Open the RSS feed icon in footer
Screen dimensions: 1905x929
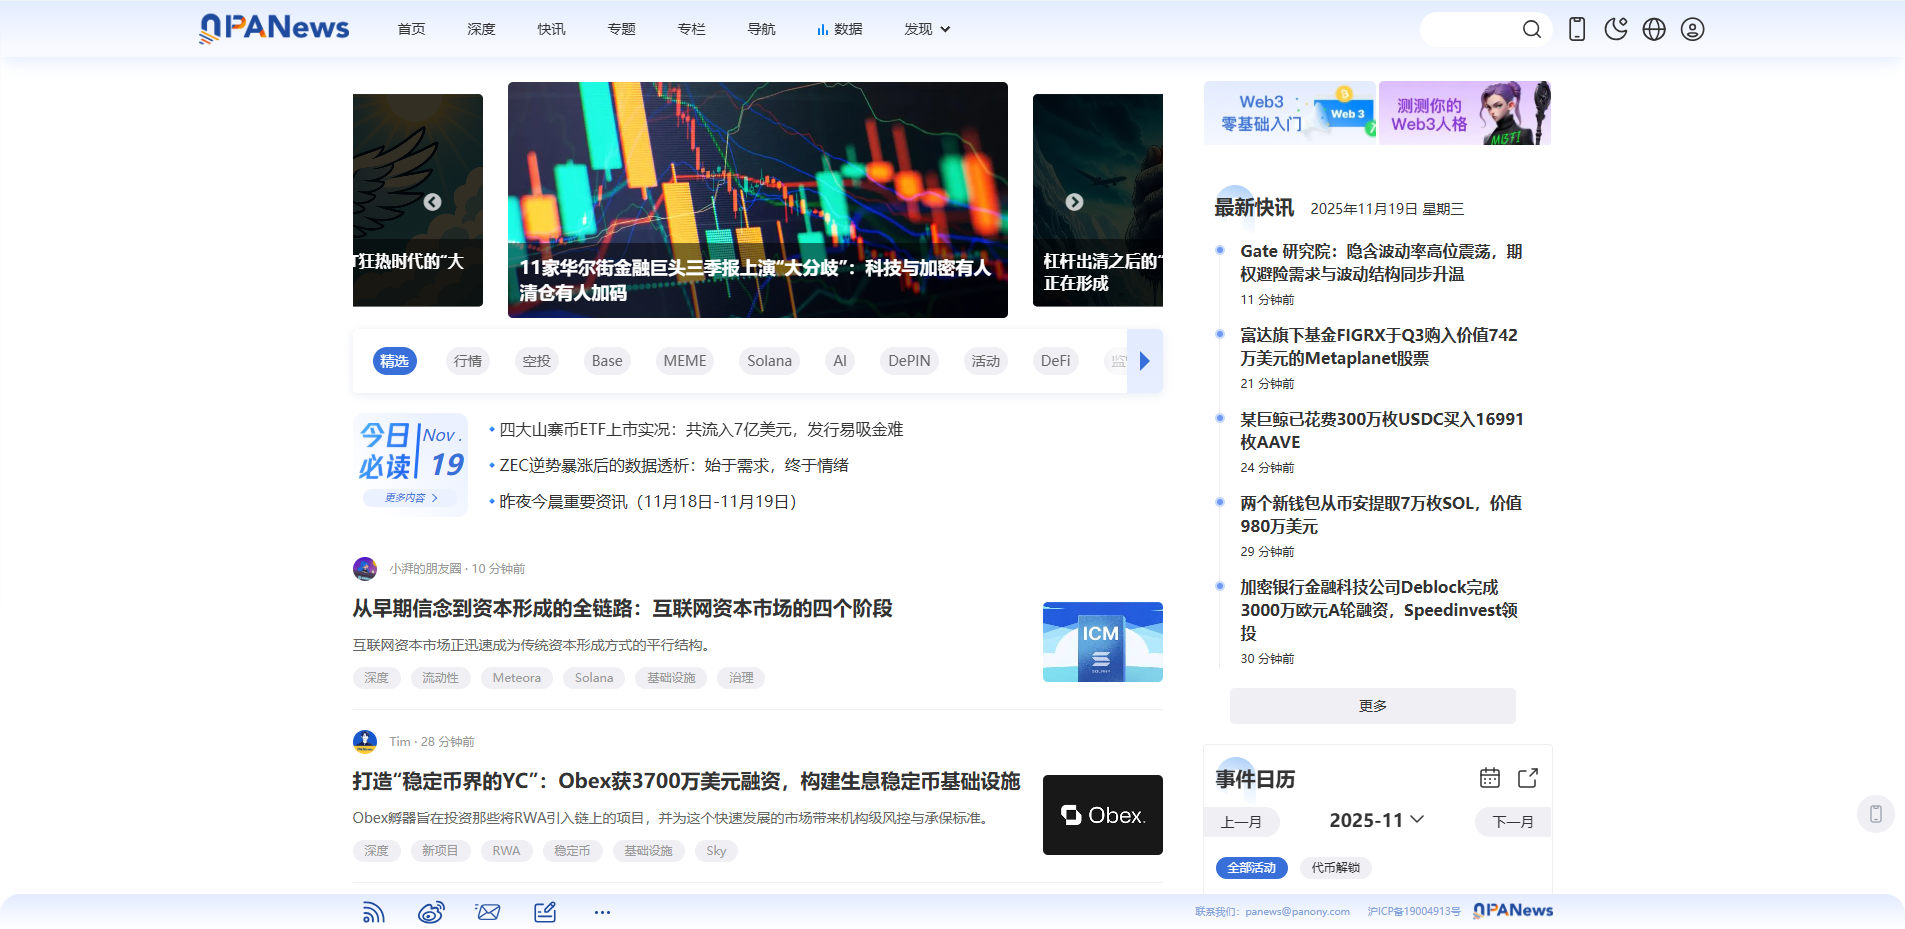[373, 912]
